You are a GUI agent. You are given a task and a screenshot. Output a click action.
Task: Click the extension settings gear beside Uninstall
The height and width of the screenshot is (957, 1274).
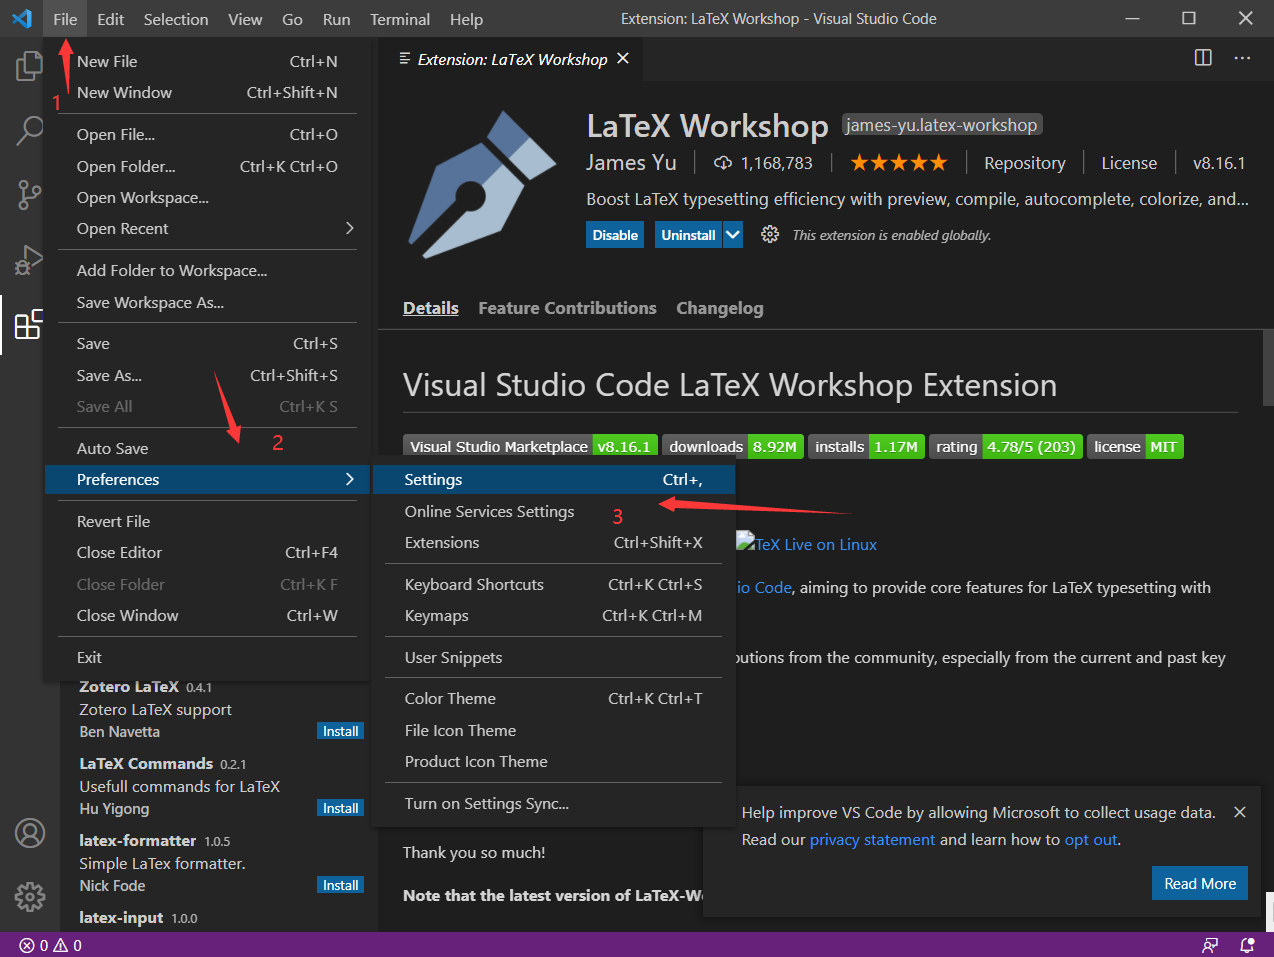coord(769,234)
